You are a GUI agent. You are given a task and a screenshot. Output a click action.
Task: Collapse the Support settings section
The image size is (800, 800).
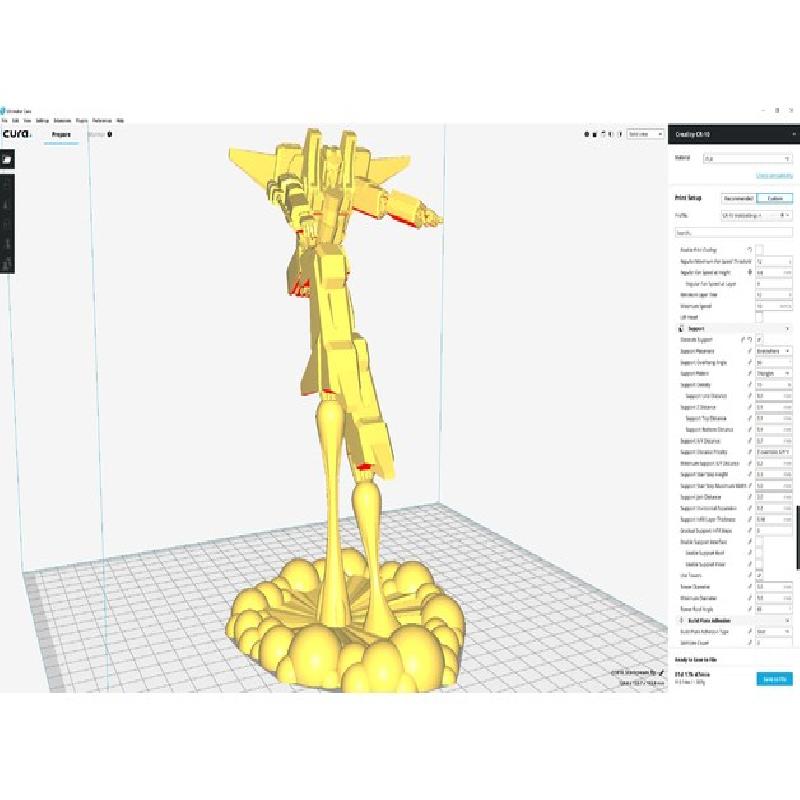click(787, 329)
